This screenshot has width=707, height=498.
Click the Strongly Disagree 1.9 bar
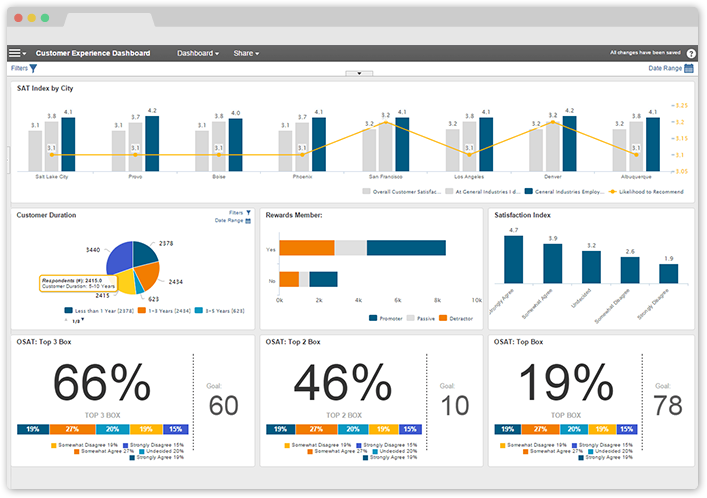(x=669, y=274)
